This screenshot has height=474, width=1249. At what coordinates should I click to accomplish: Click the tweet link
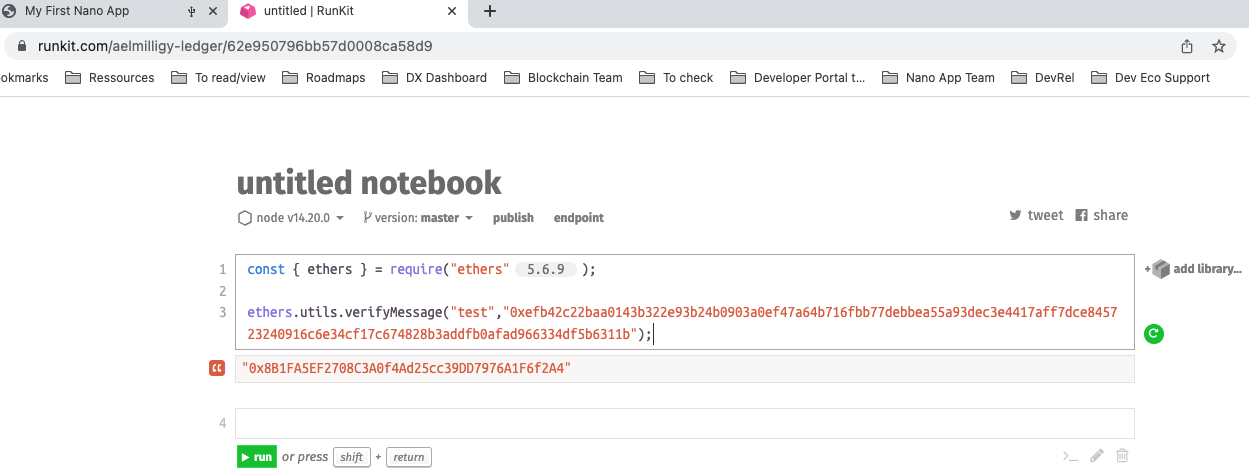point(1036,215)
